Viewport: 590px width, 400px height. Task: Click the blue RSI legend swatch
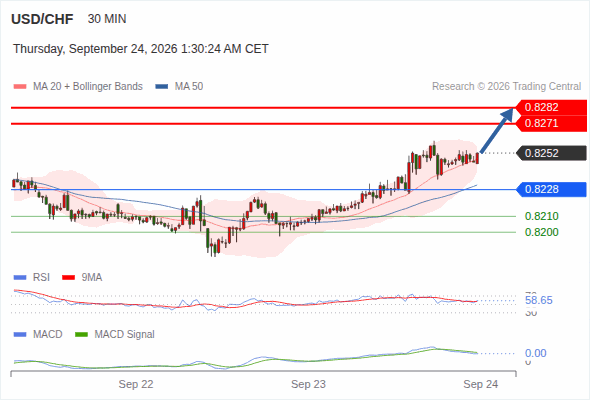(20, 278)
